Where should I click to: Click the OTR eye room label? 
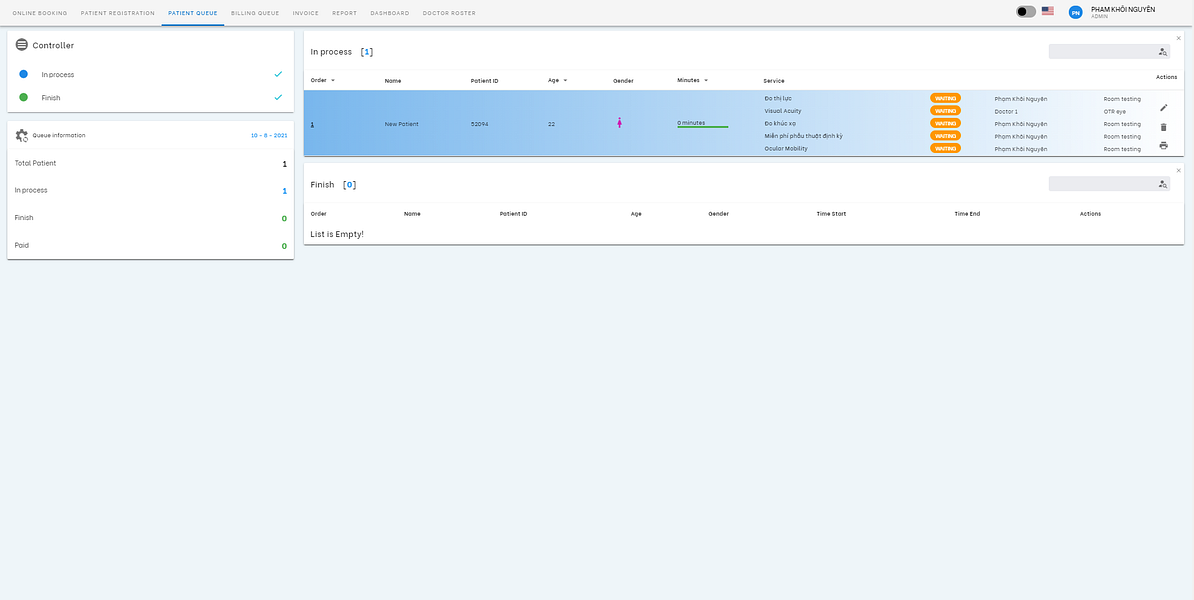[1115, 111]
